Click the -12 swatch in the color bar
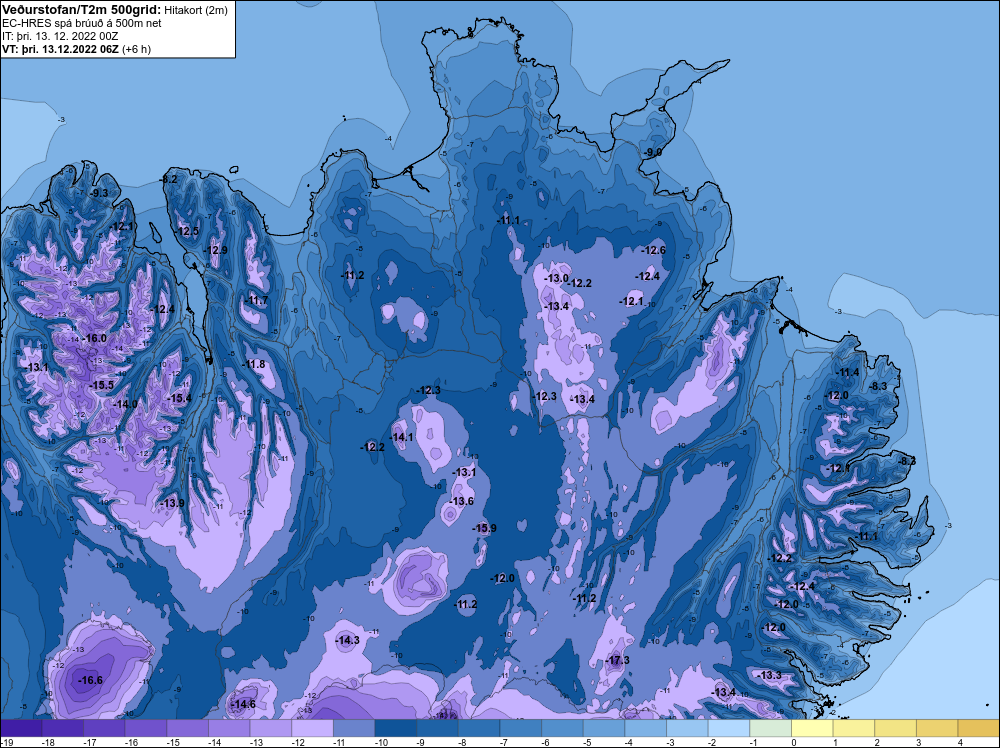The height and width of the screenshot is (748, 1000). tap(312, 728)
